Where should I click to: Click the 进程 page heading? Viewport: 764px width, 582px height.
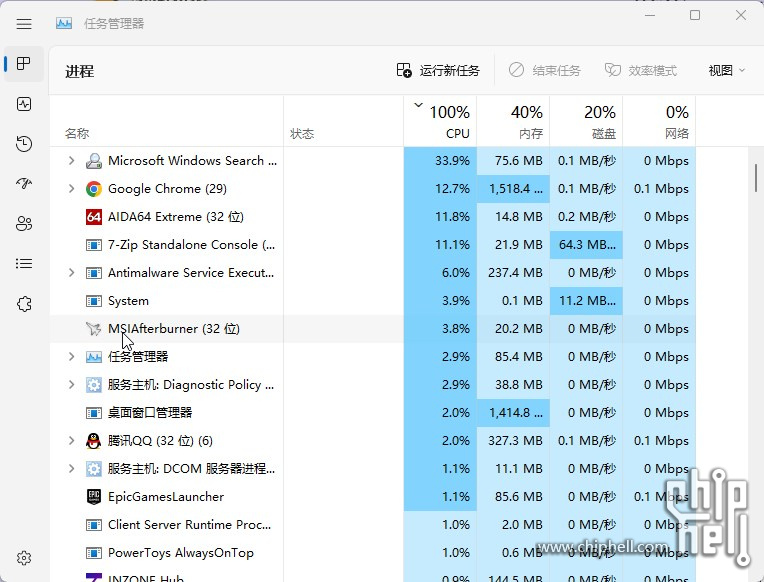click(x=79, y=71)
